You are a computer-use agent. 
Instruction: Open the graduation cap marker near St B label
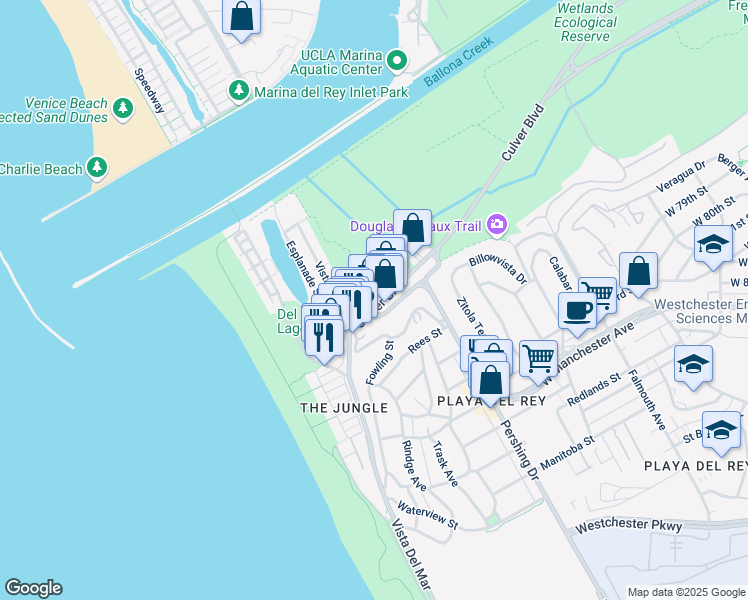722,431
